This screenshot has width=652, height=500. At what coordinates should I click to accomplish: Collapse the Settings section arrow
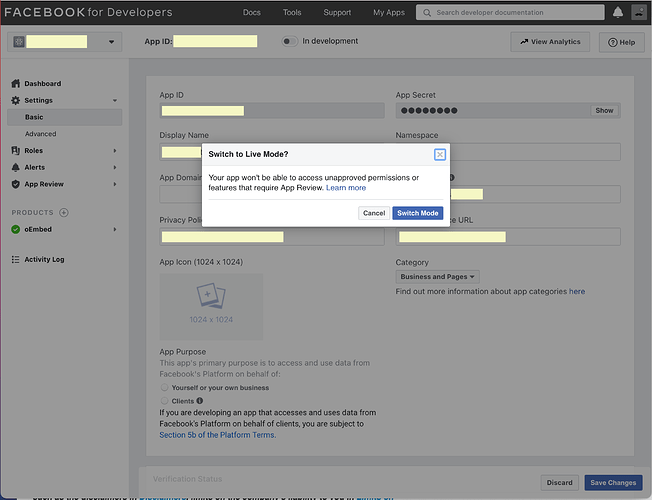115,101
